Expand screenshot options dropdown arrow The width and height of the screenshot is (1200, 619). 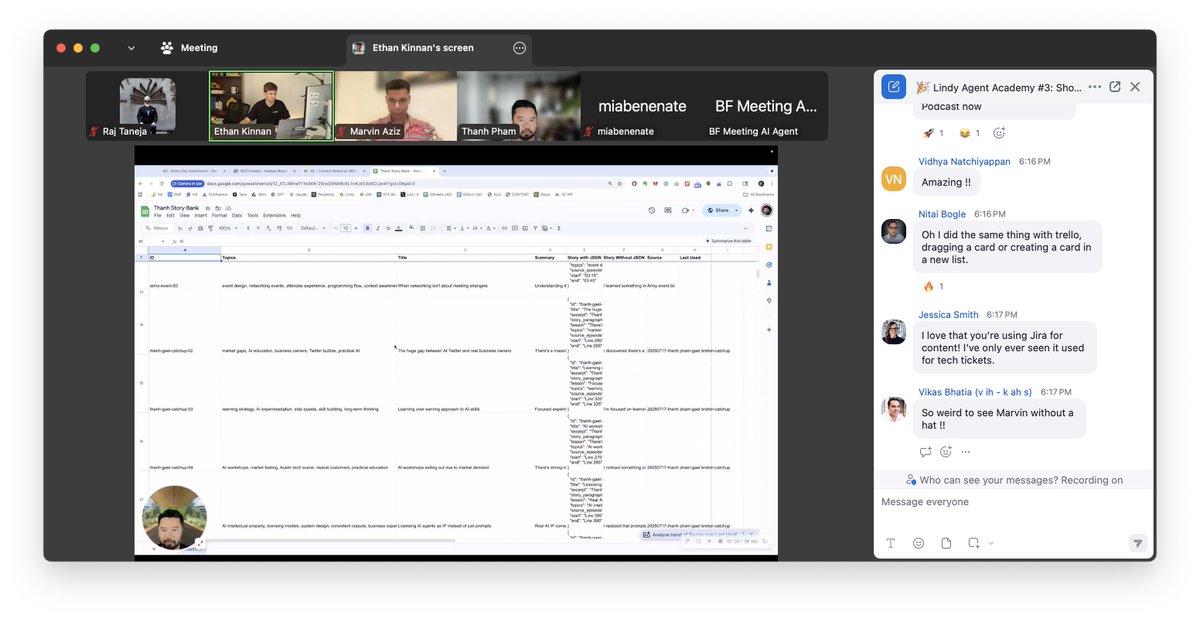tap(991, 543)
